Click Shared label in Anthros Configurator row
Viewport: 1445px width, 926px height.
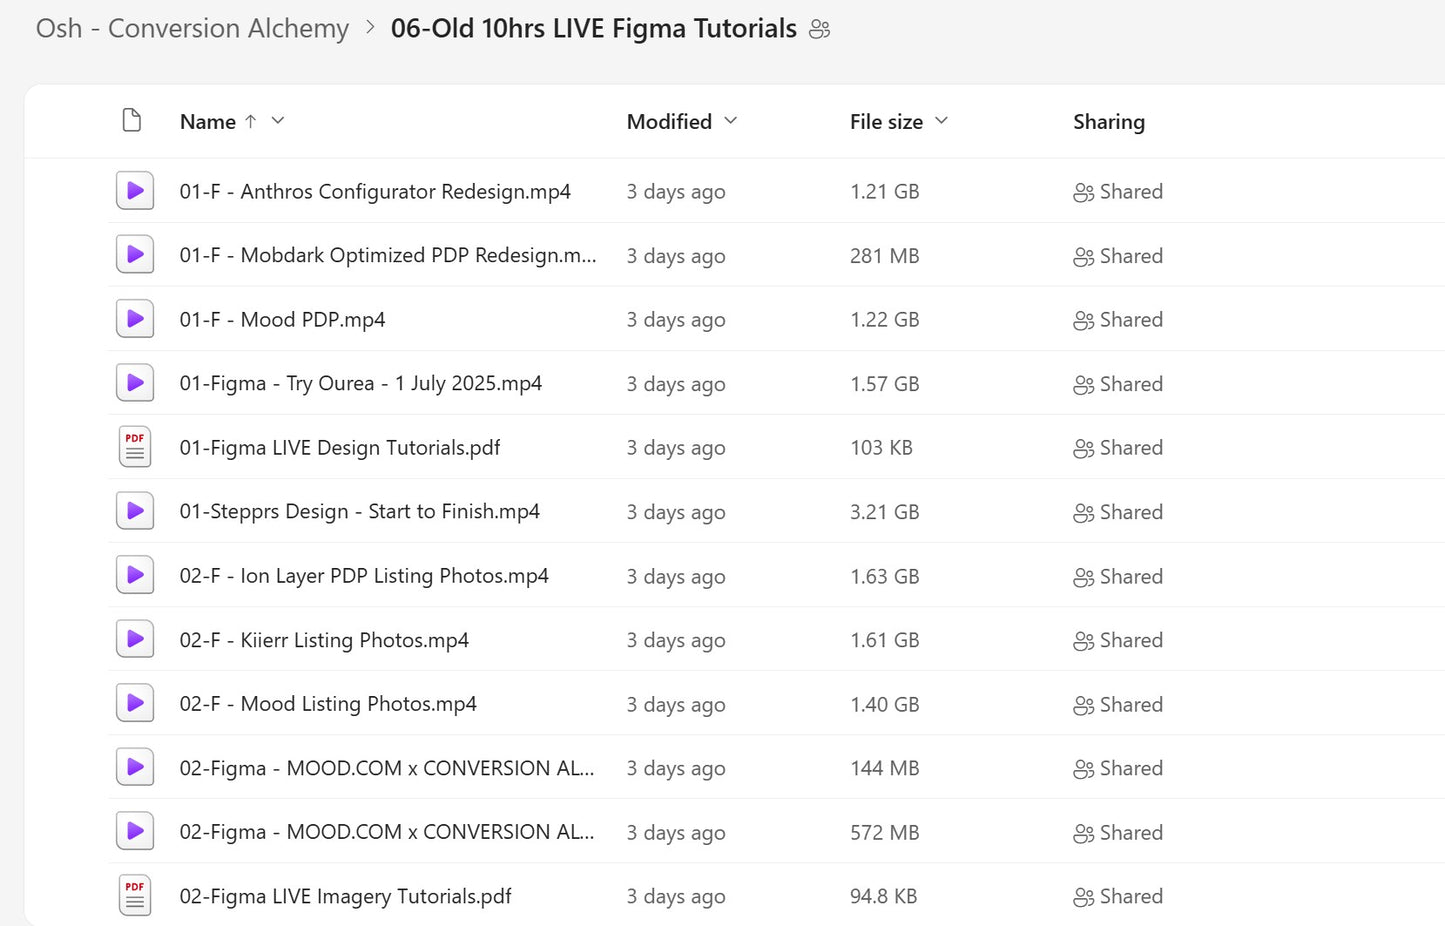[x=1131, y=191]
